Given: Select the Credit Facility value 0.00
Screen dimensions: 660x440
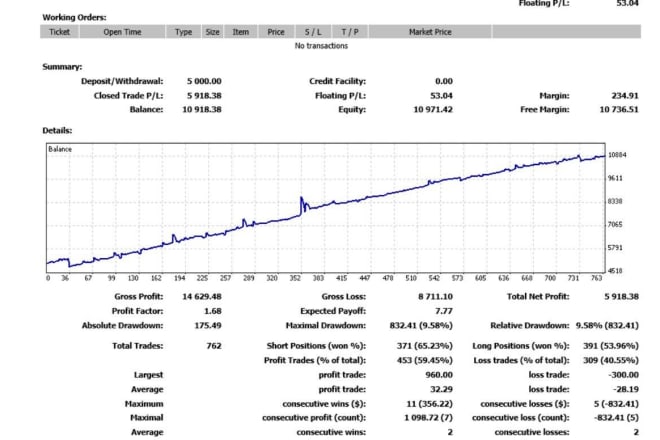Looking at the screenshot, I should pyautogui.click(x=444, y=81).
